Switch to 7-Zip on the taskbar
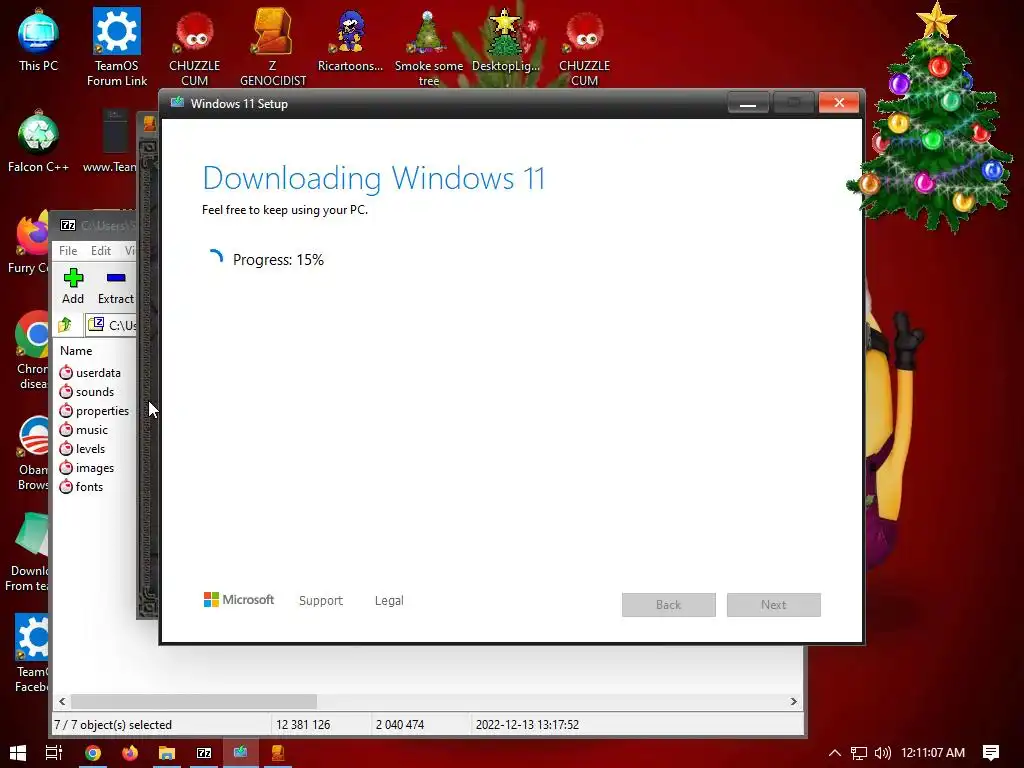1024x768 pixels. click(204, 753)
